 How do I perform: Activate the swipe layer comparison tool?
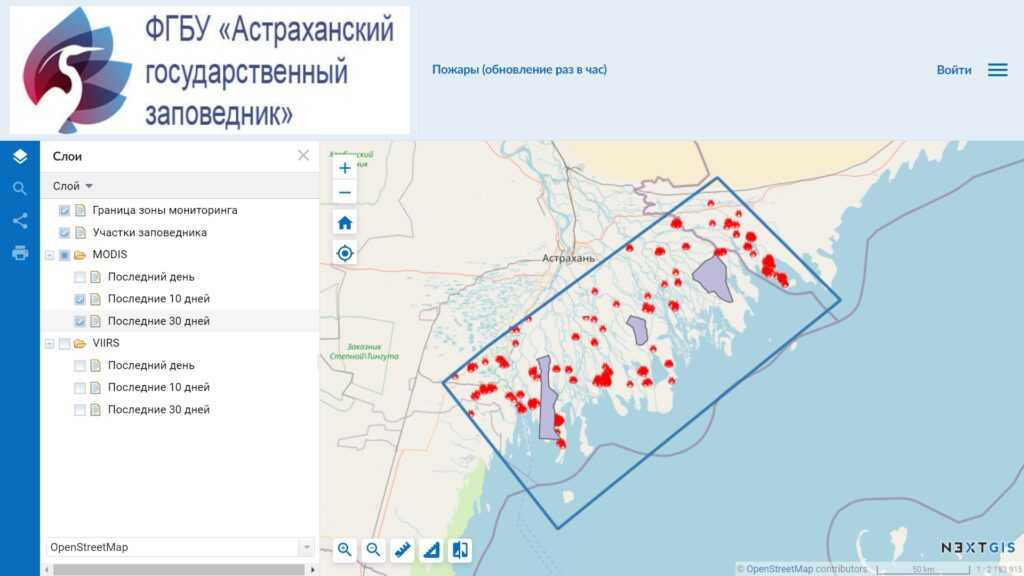tap(460, 549)
